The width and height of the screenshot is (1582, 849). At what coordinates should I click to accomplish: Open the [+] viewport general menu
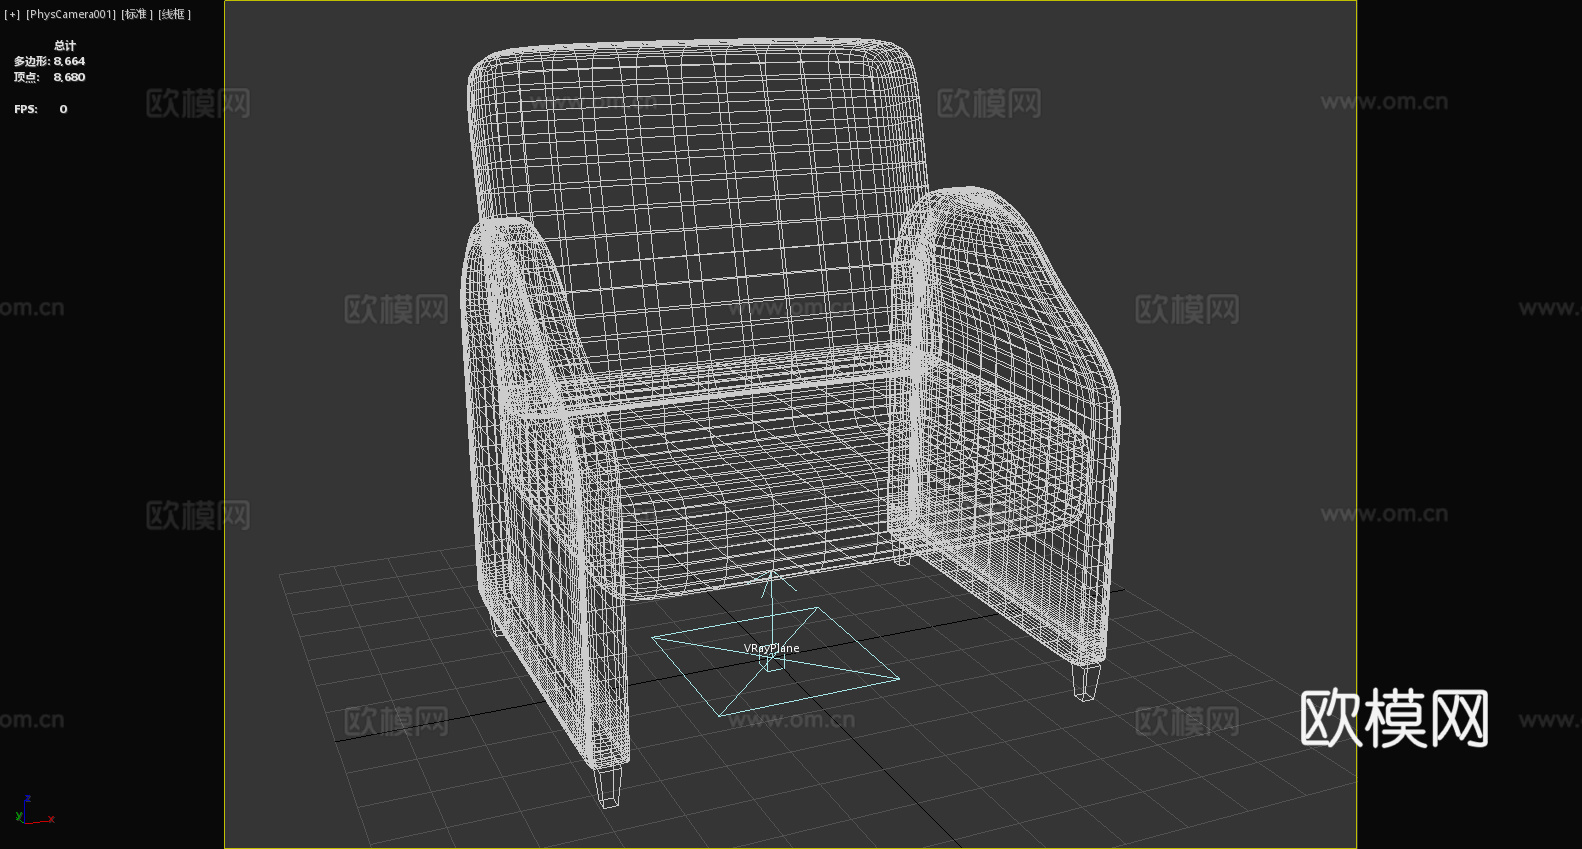pyautogui.click(x=12, y=14)
